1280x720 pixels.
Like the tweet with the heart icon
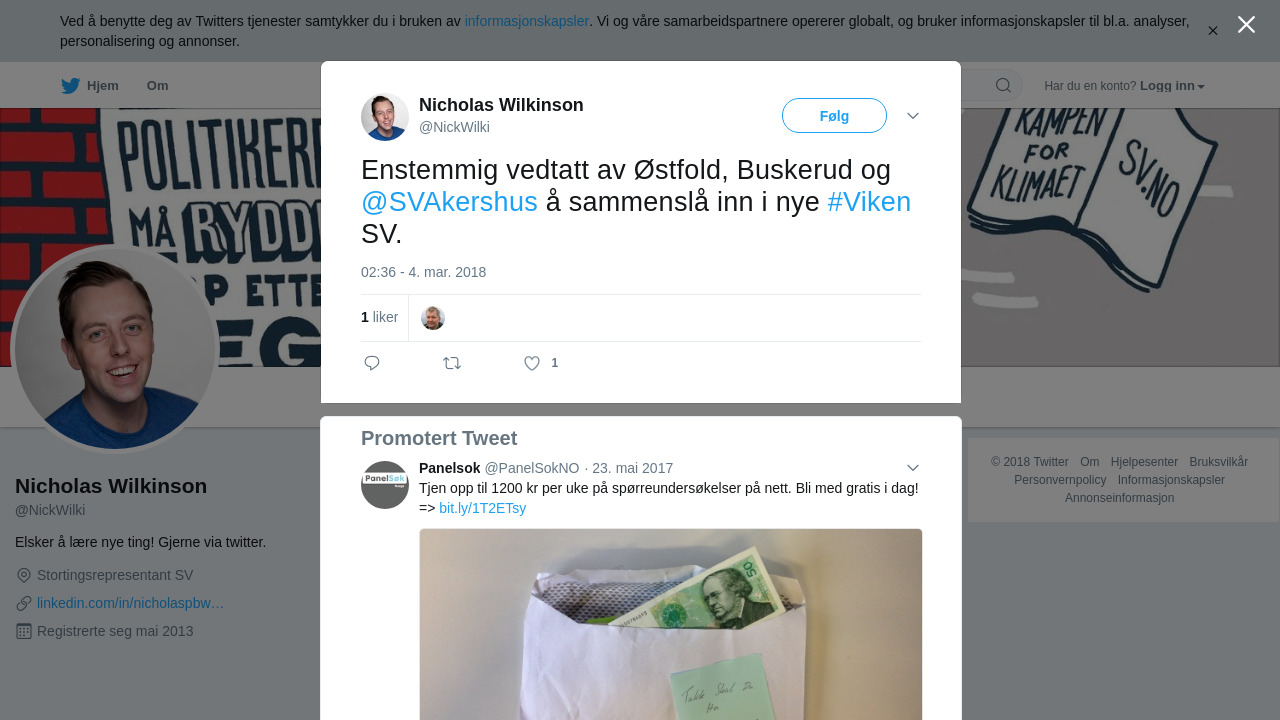532,363
